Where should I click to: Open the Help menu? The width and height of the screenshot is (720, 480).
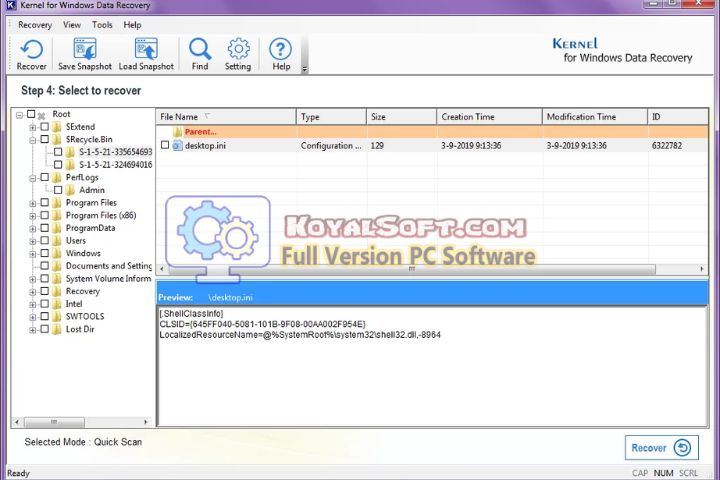(x=132, y=25)
